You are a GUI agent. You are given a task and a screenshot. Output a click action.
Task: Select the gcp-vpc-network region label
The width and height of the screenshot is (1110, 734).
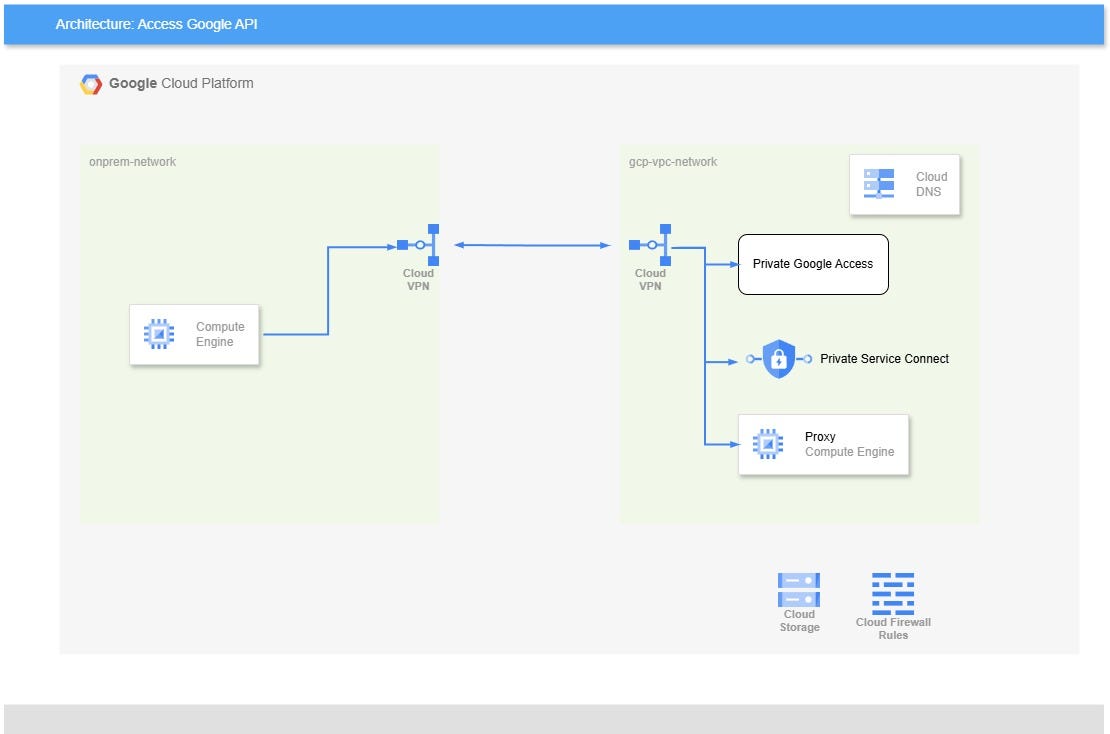pyautogui.click(x=671, y=161)
